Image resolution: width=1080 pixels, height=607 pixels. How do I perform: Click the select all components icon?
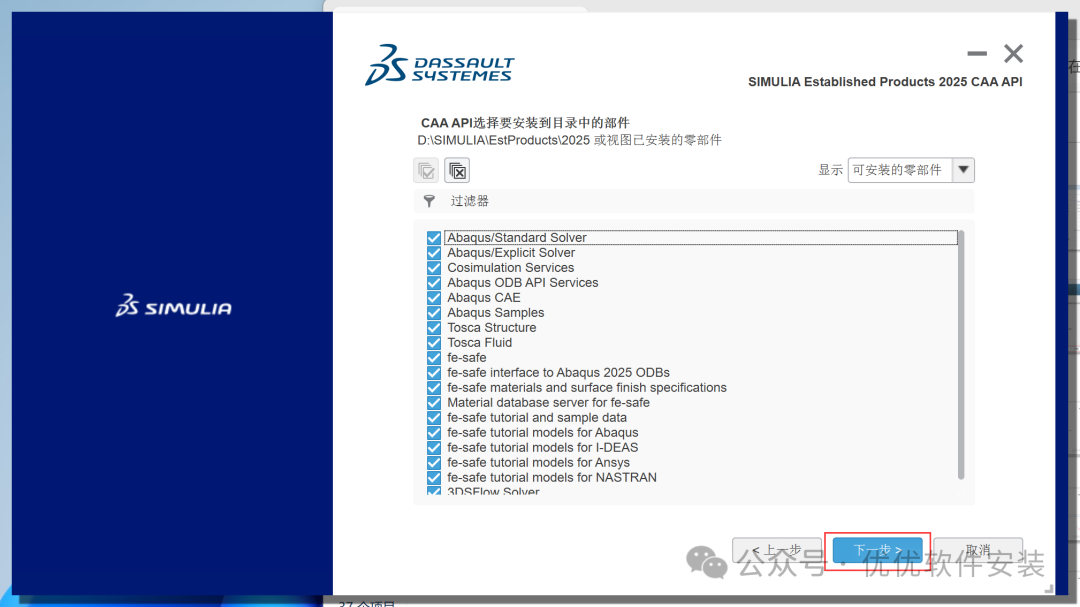426,170
